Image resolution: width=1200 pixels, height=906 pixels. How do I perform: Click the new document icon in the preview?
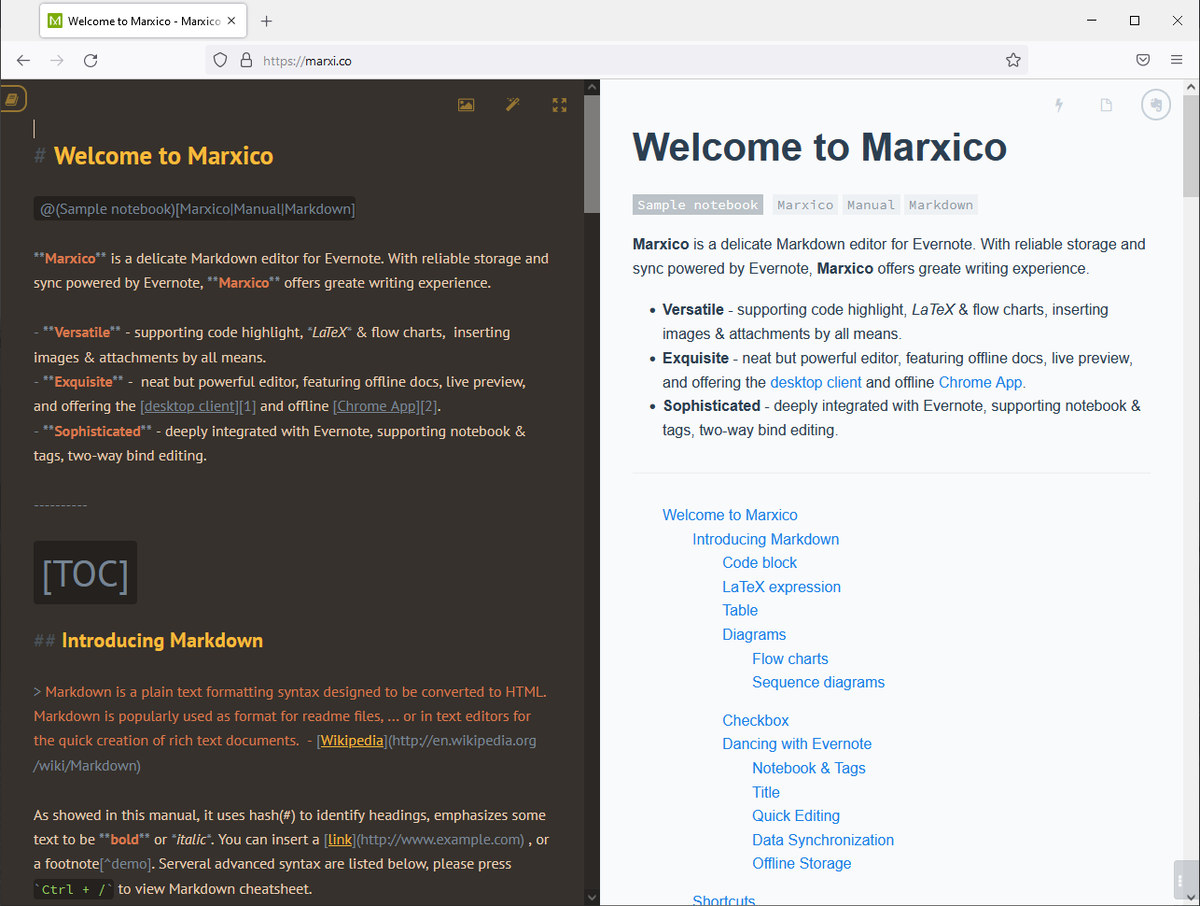pos(1106,105)
